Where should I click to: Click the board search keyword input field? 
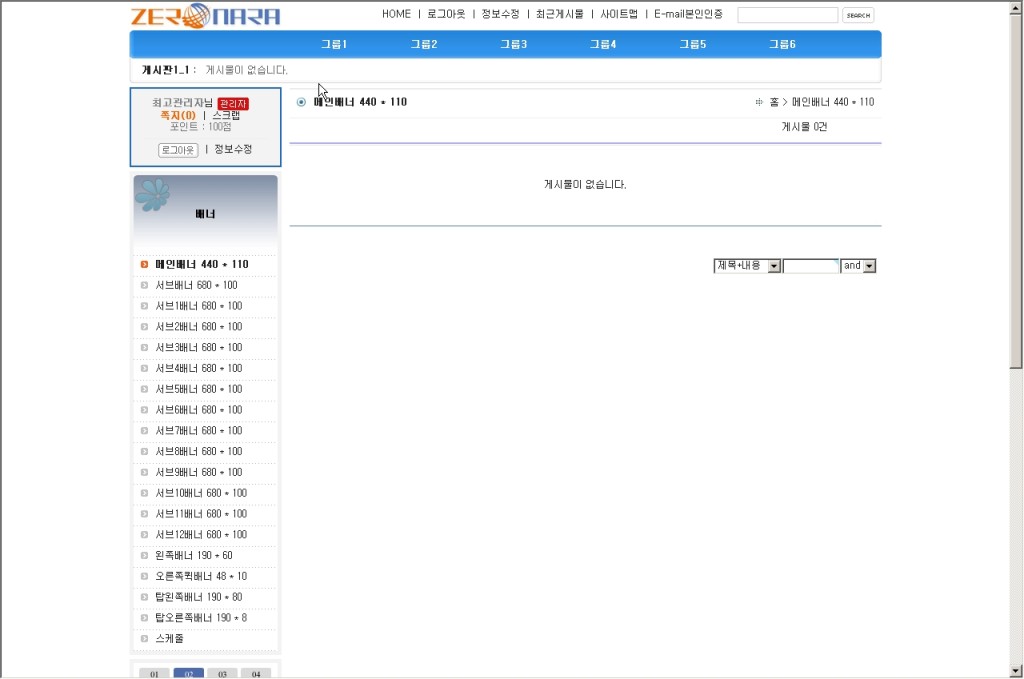click(810, 266)
